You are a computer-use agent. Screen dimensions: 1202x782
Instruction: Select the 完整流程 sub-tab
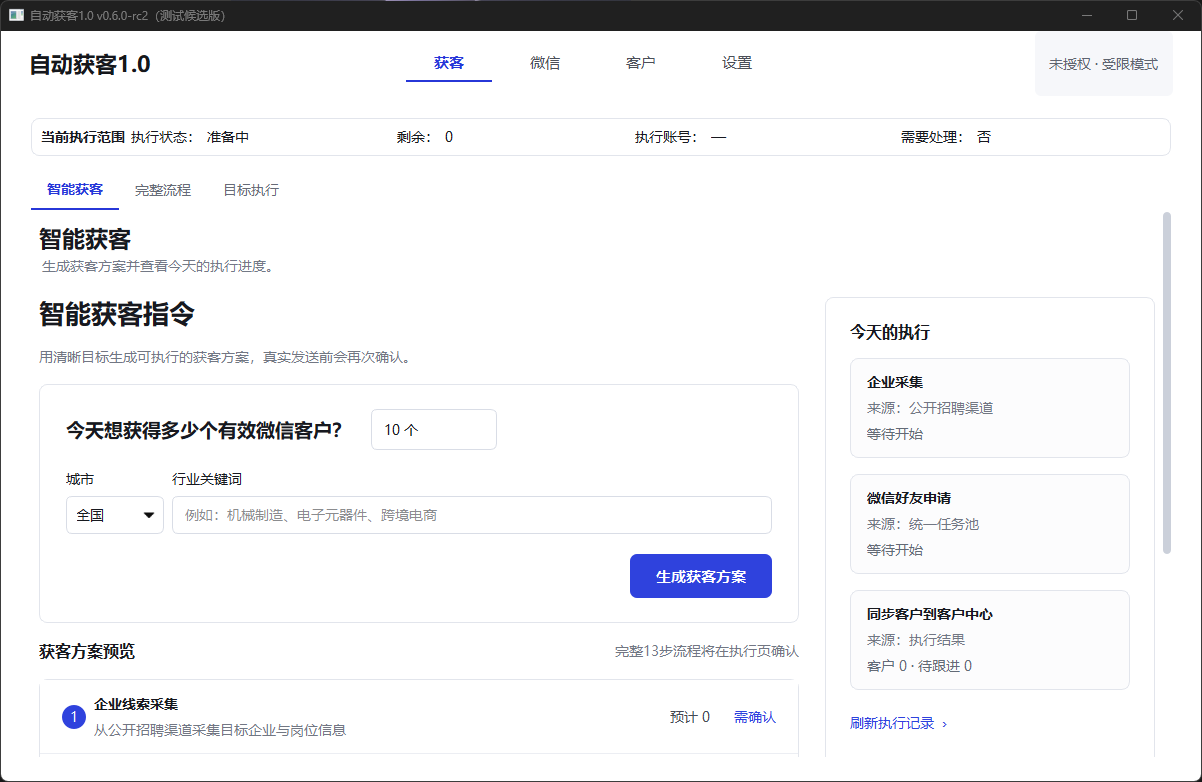(163, 189)
